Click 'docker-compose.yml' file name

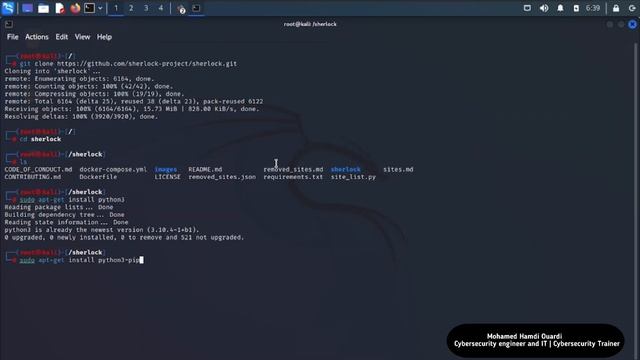pyautogui.click(x=113, y=169)
